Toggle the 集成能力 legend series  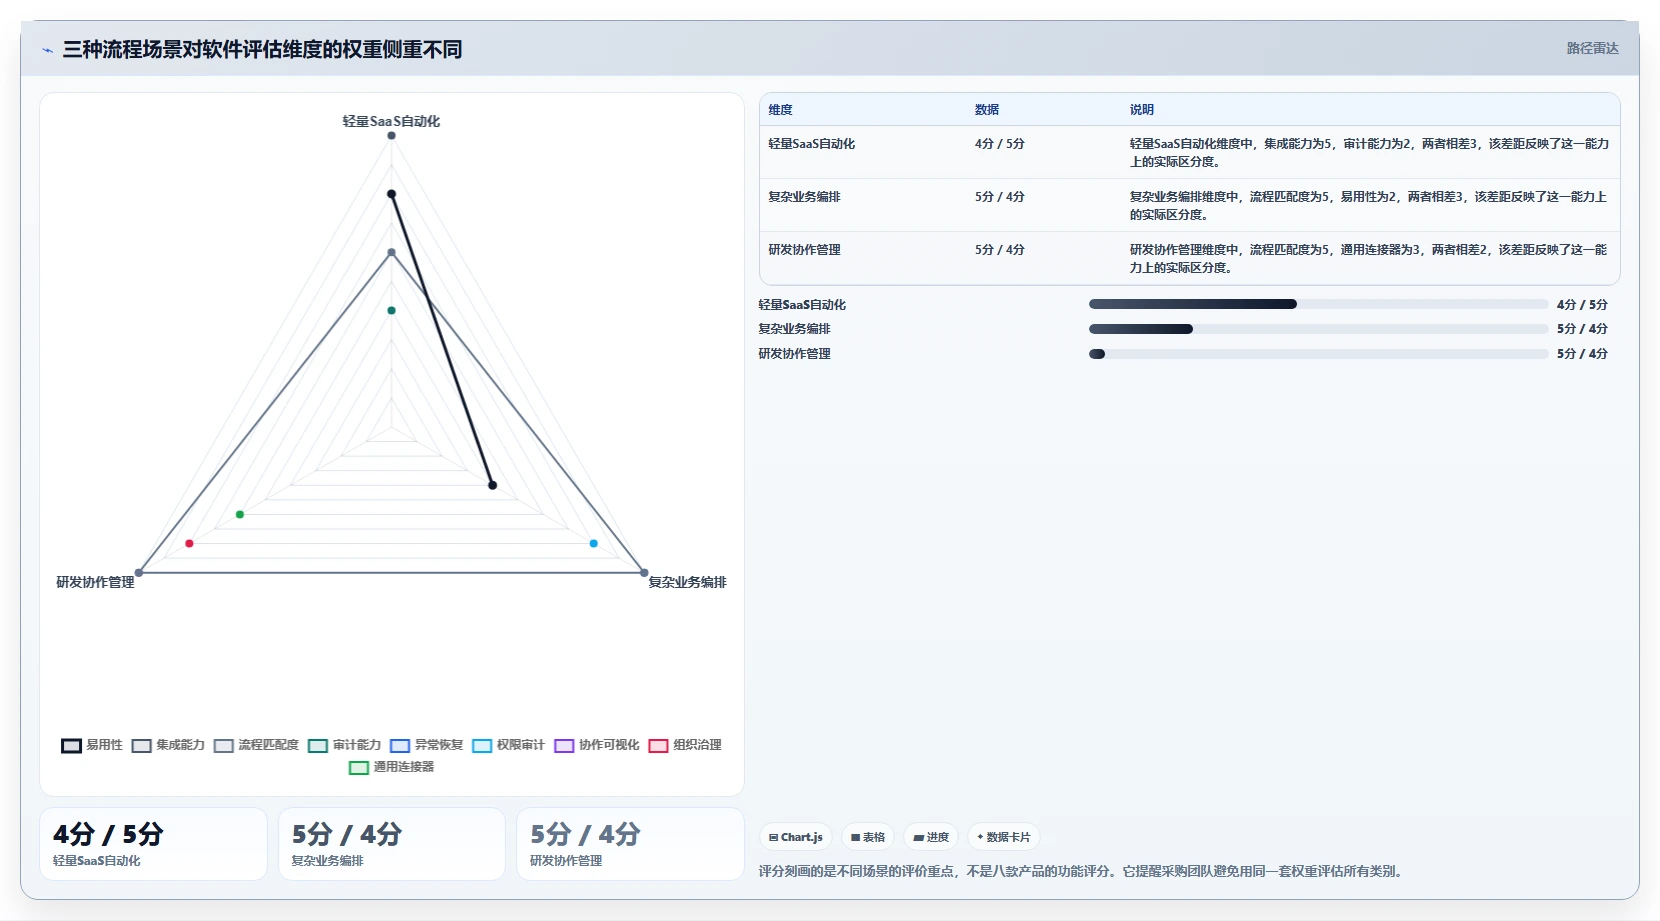(x=168, y=745)
